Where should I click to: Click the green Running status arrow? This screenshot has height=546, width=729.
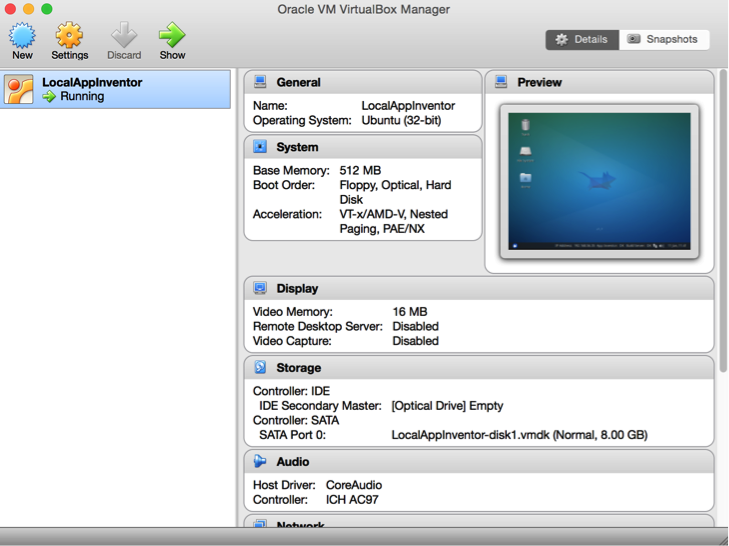click(49, 97)
